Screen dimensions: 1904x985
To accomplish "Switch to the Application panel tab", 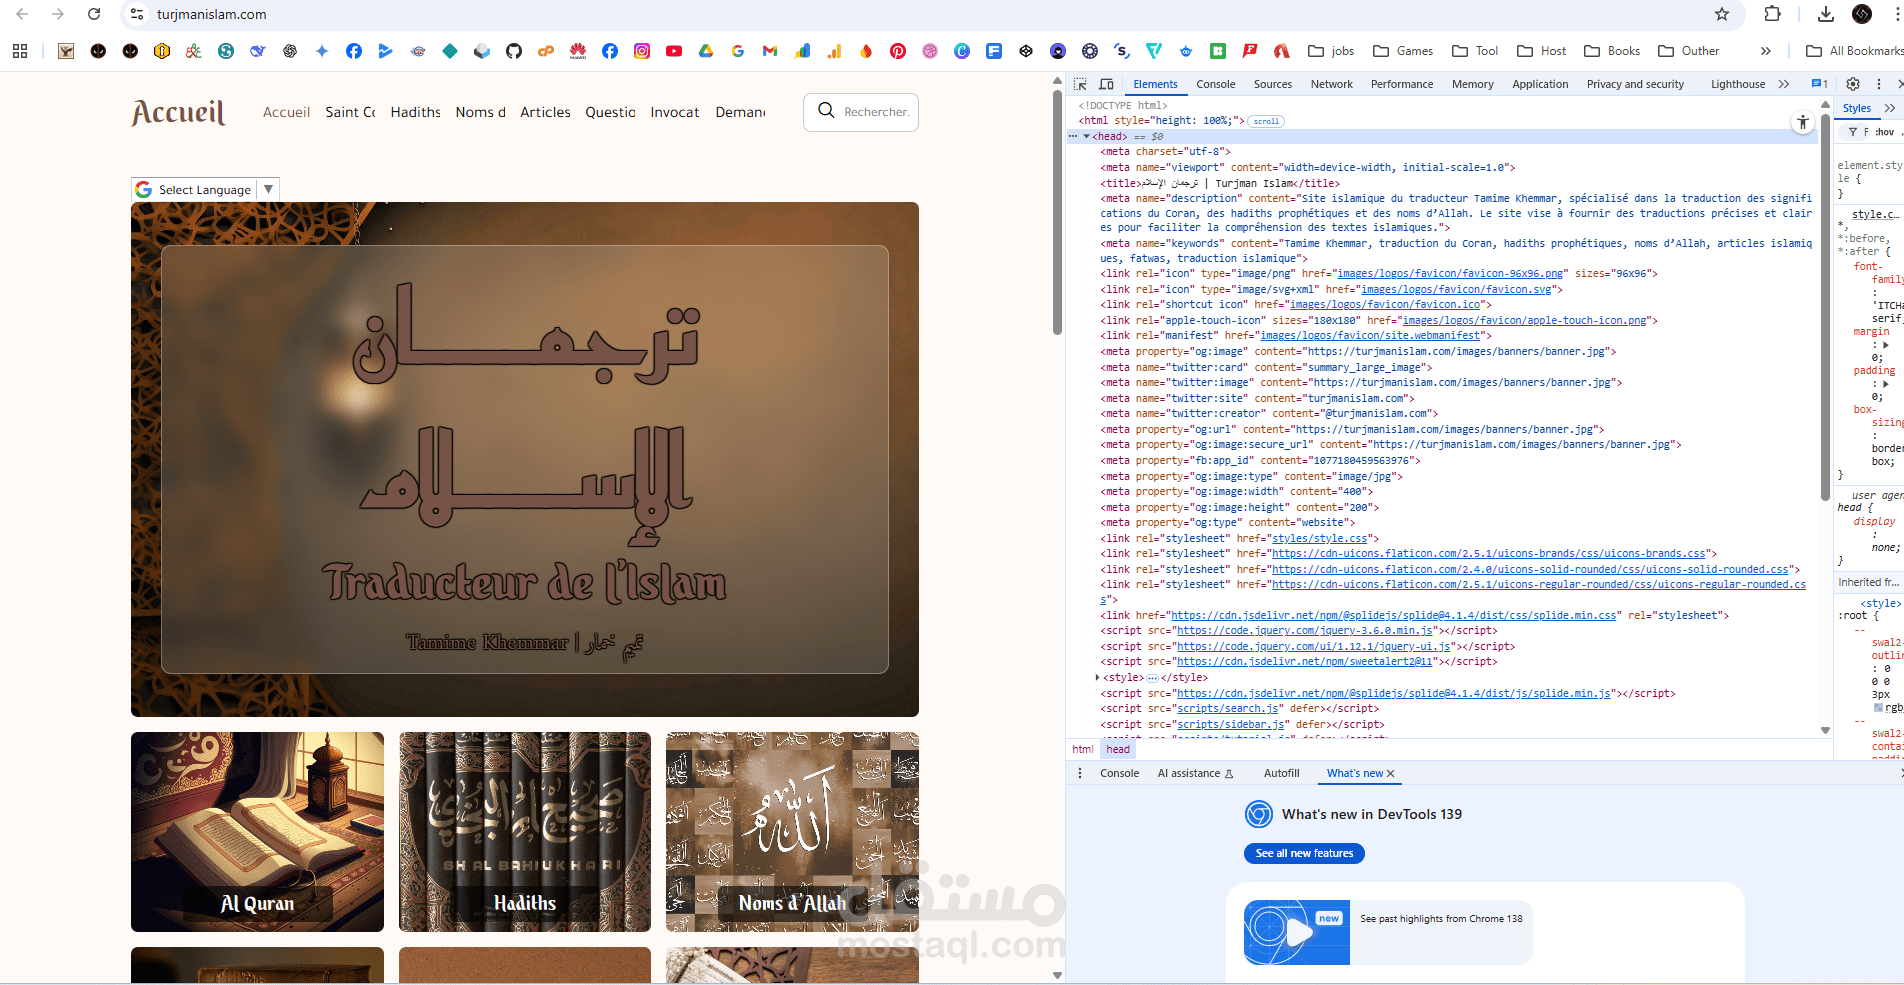I will coord(1540,84).
